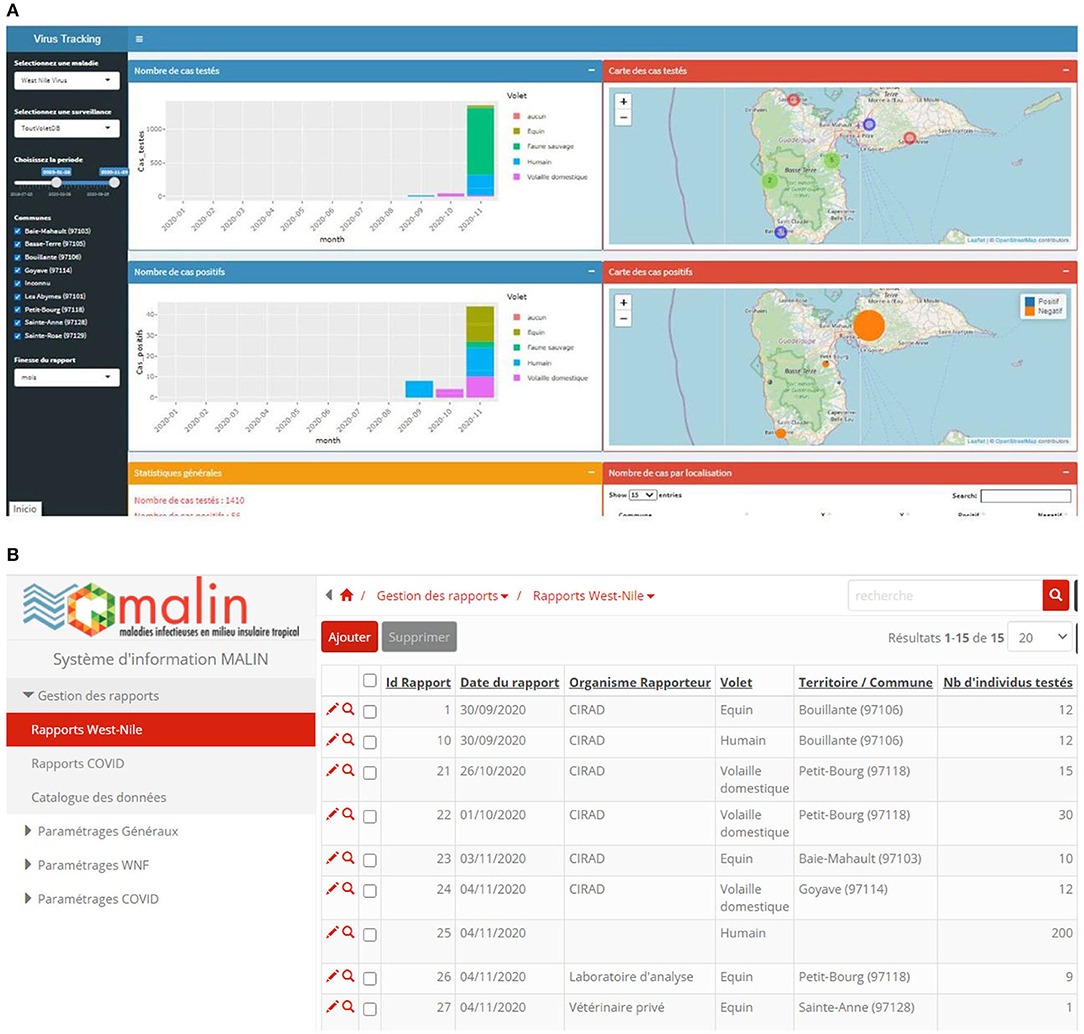View report 21 with the magnifier icon

point(348,770)
